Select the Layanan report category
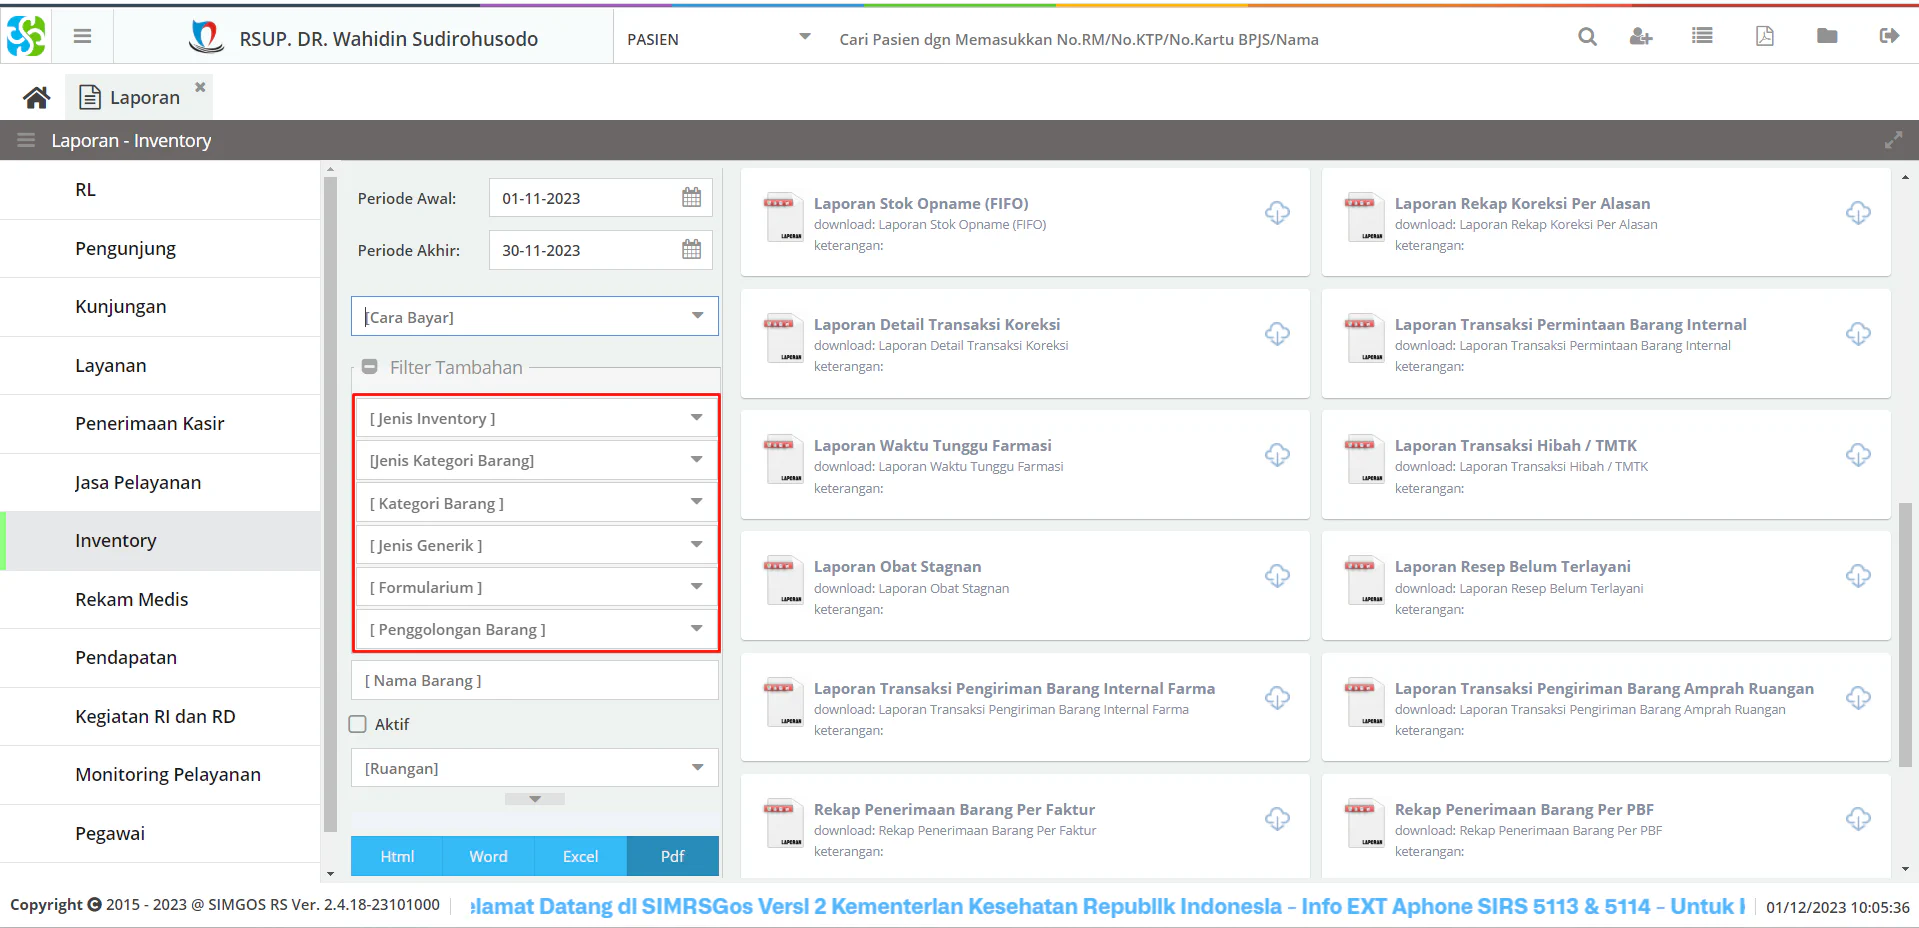Screen dimensions: 1919x928 point(160,365)
